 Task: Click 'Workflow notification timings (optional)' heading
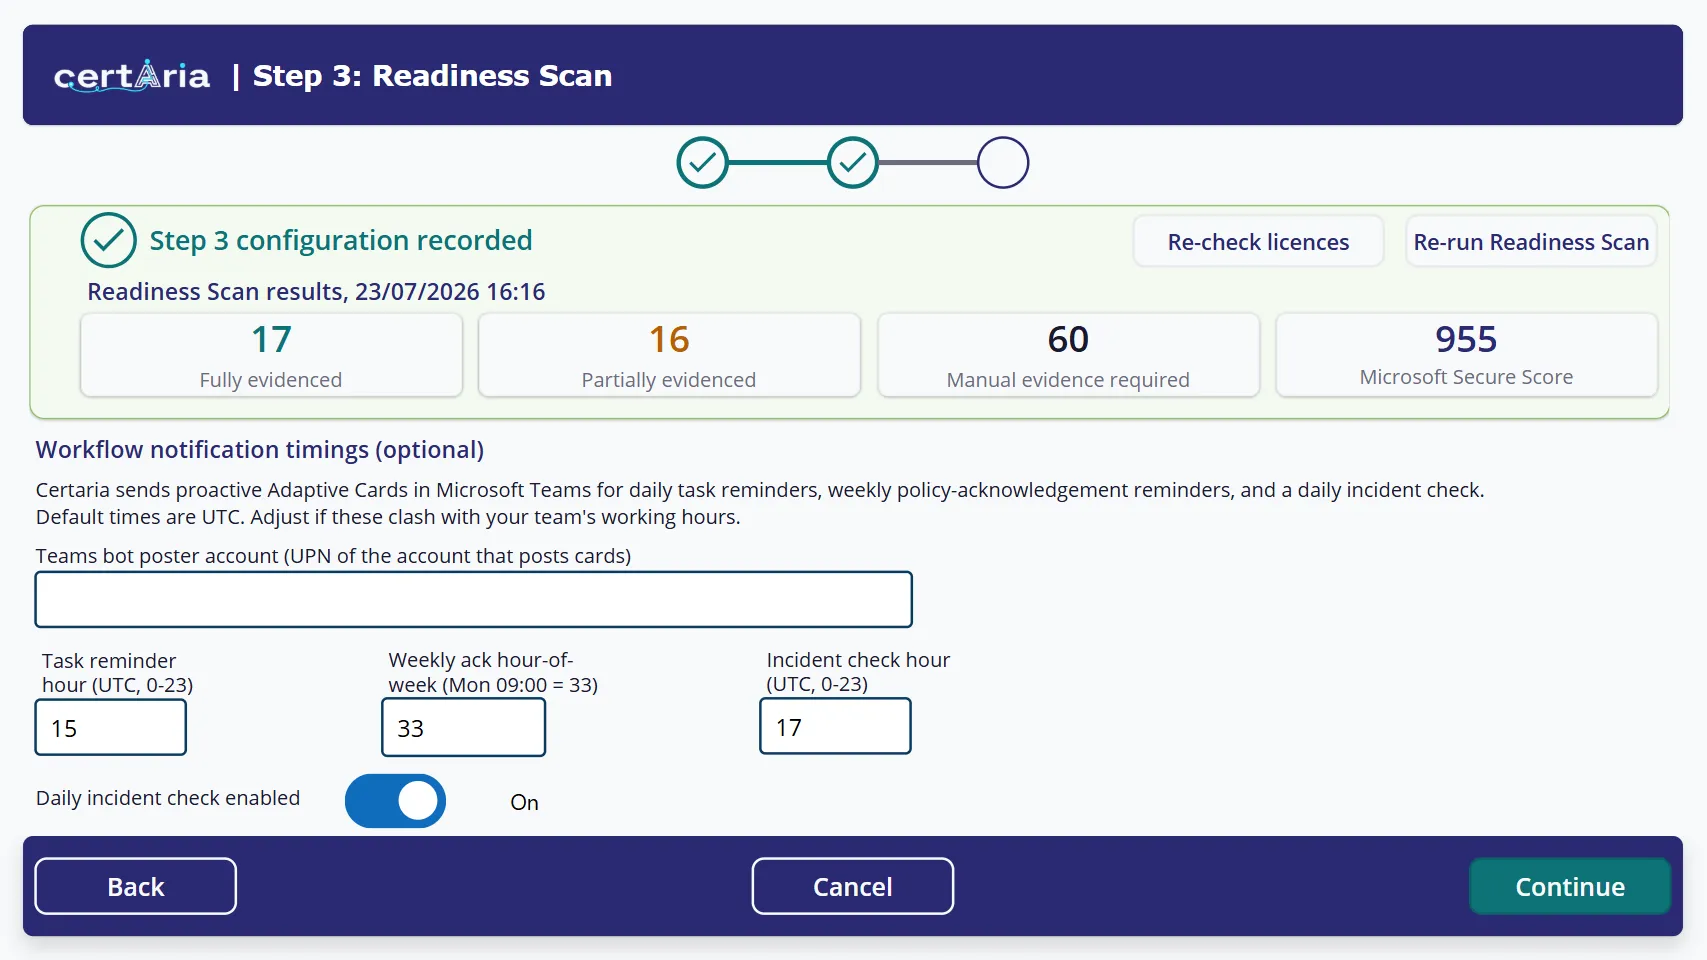(x=260, y=450)
